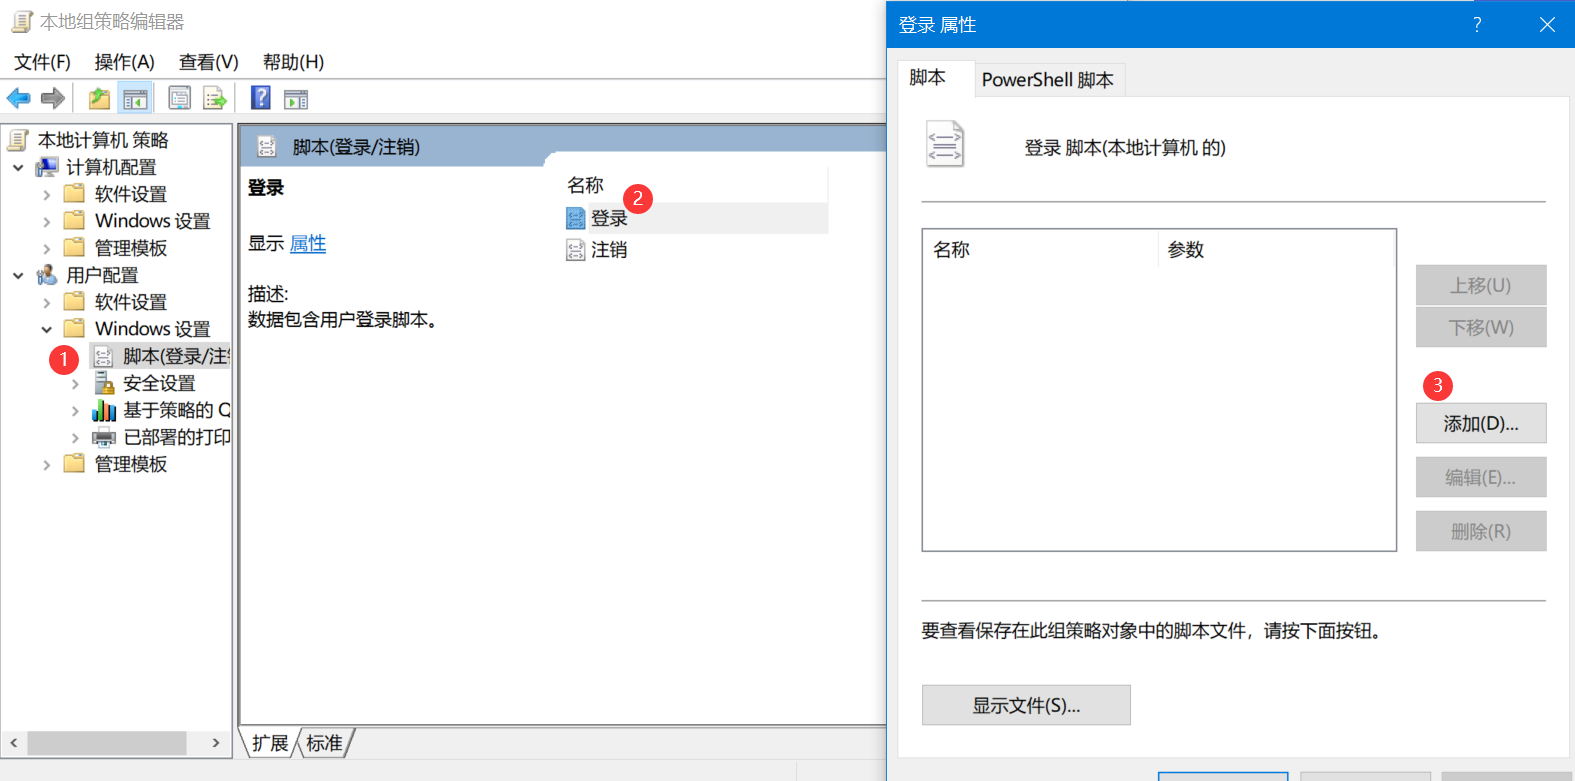The width and height of the screenshot is (1575, 781).
Task: Open the 查看(V) menu
Action: tap(209, 62)
